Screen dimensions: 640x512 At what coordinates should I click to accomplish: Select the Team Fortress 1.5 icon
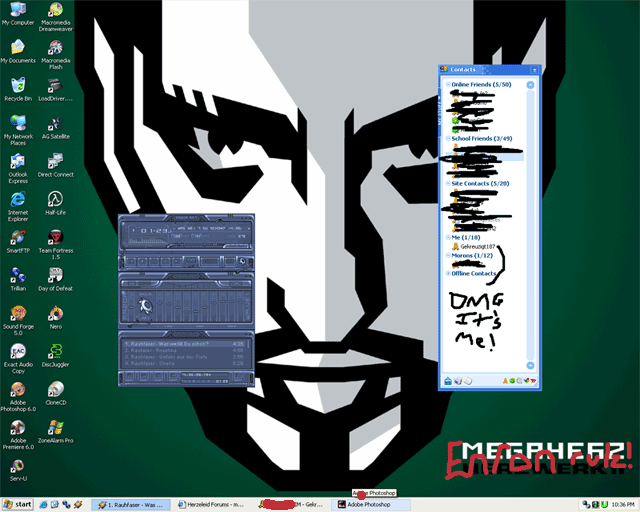[56, 244]
